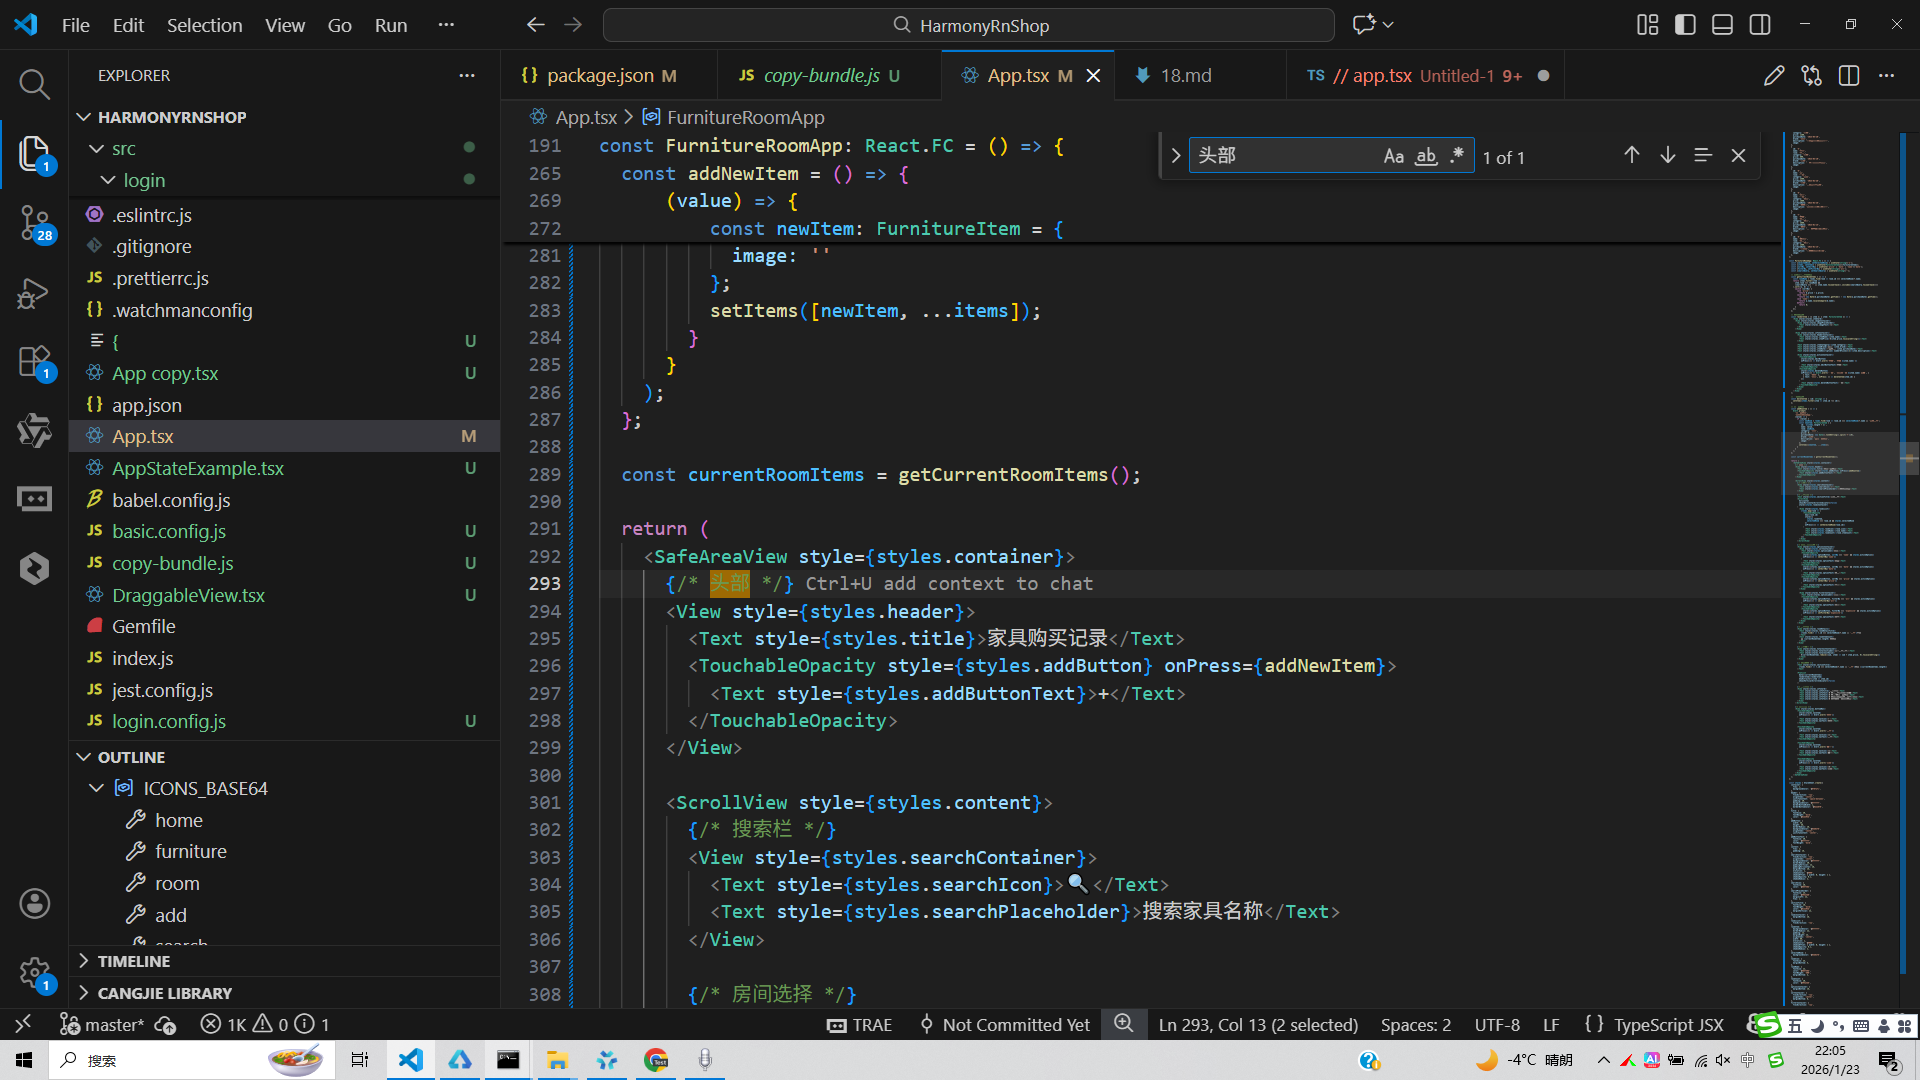Image resolution: width=1920 pixels, height=1080 pixels.
Task: Open Run and Debug view
Action: pos(34,293)
